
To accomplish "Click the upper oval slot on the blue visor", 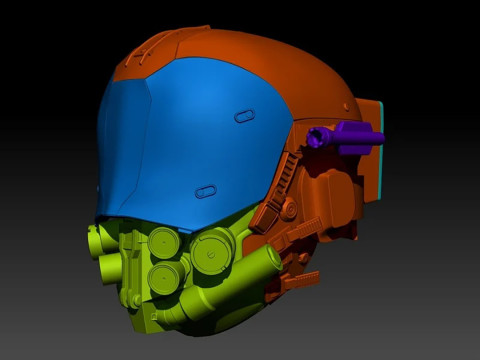I will [x=245, y=116].
